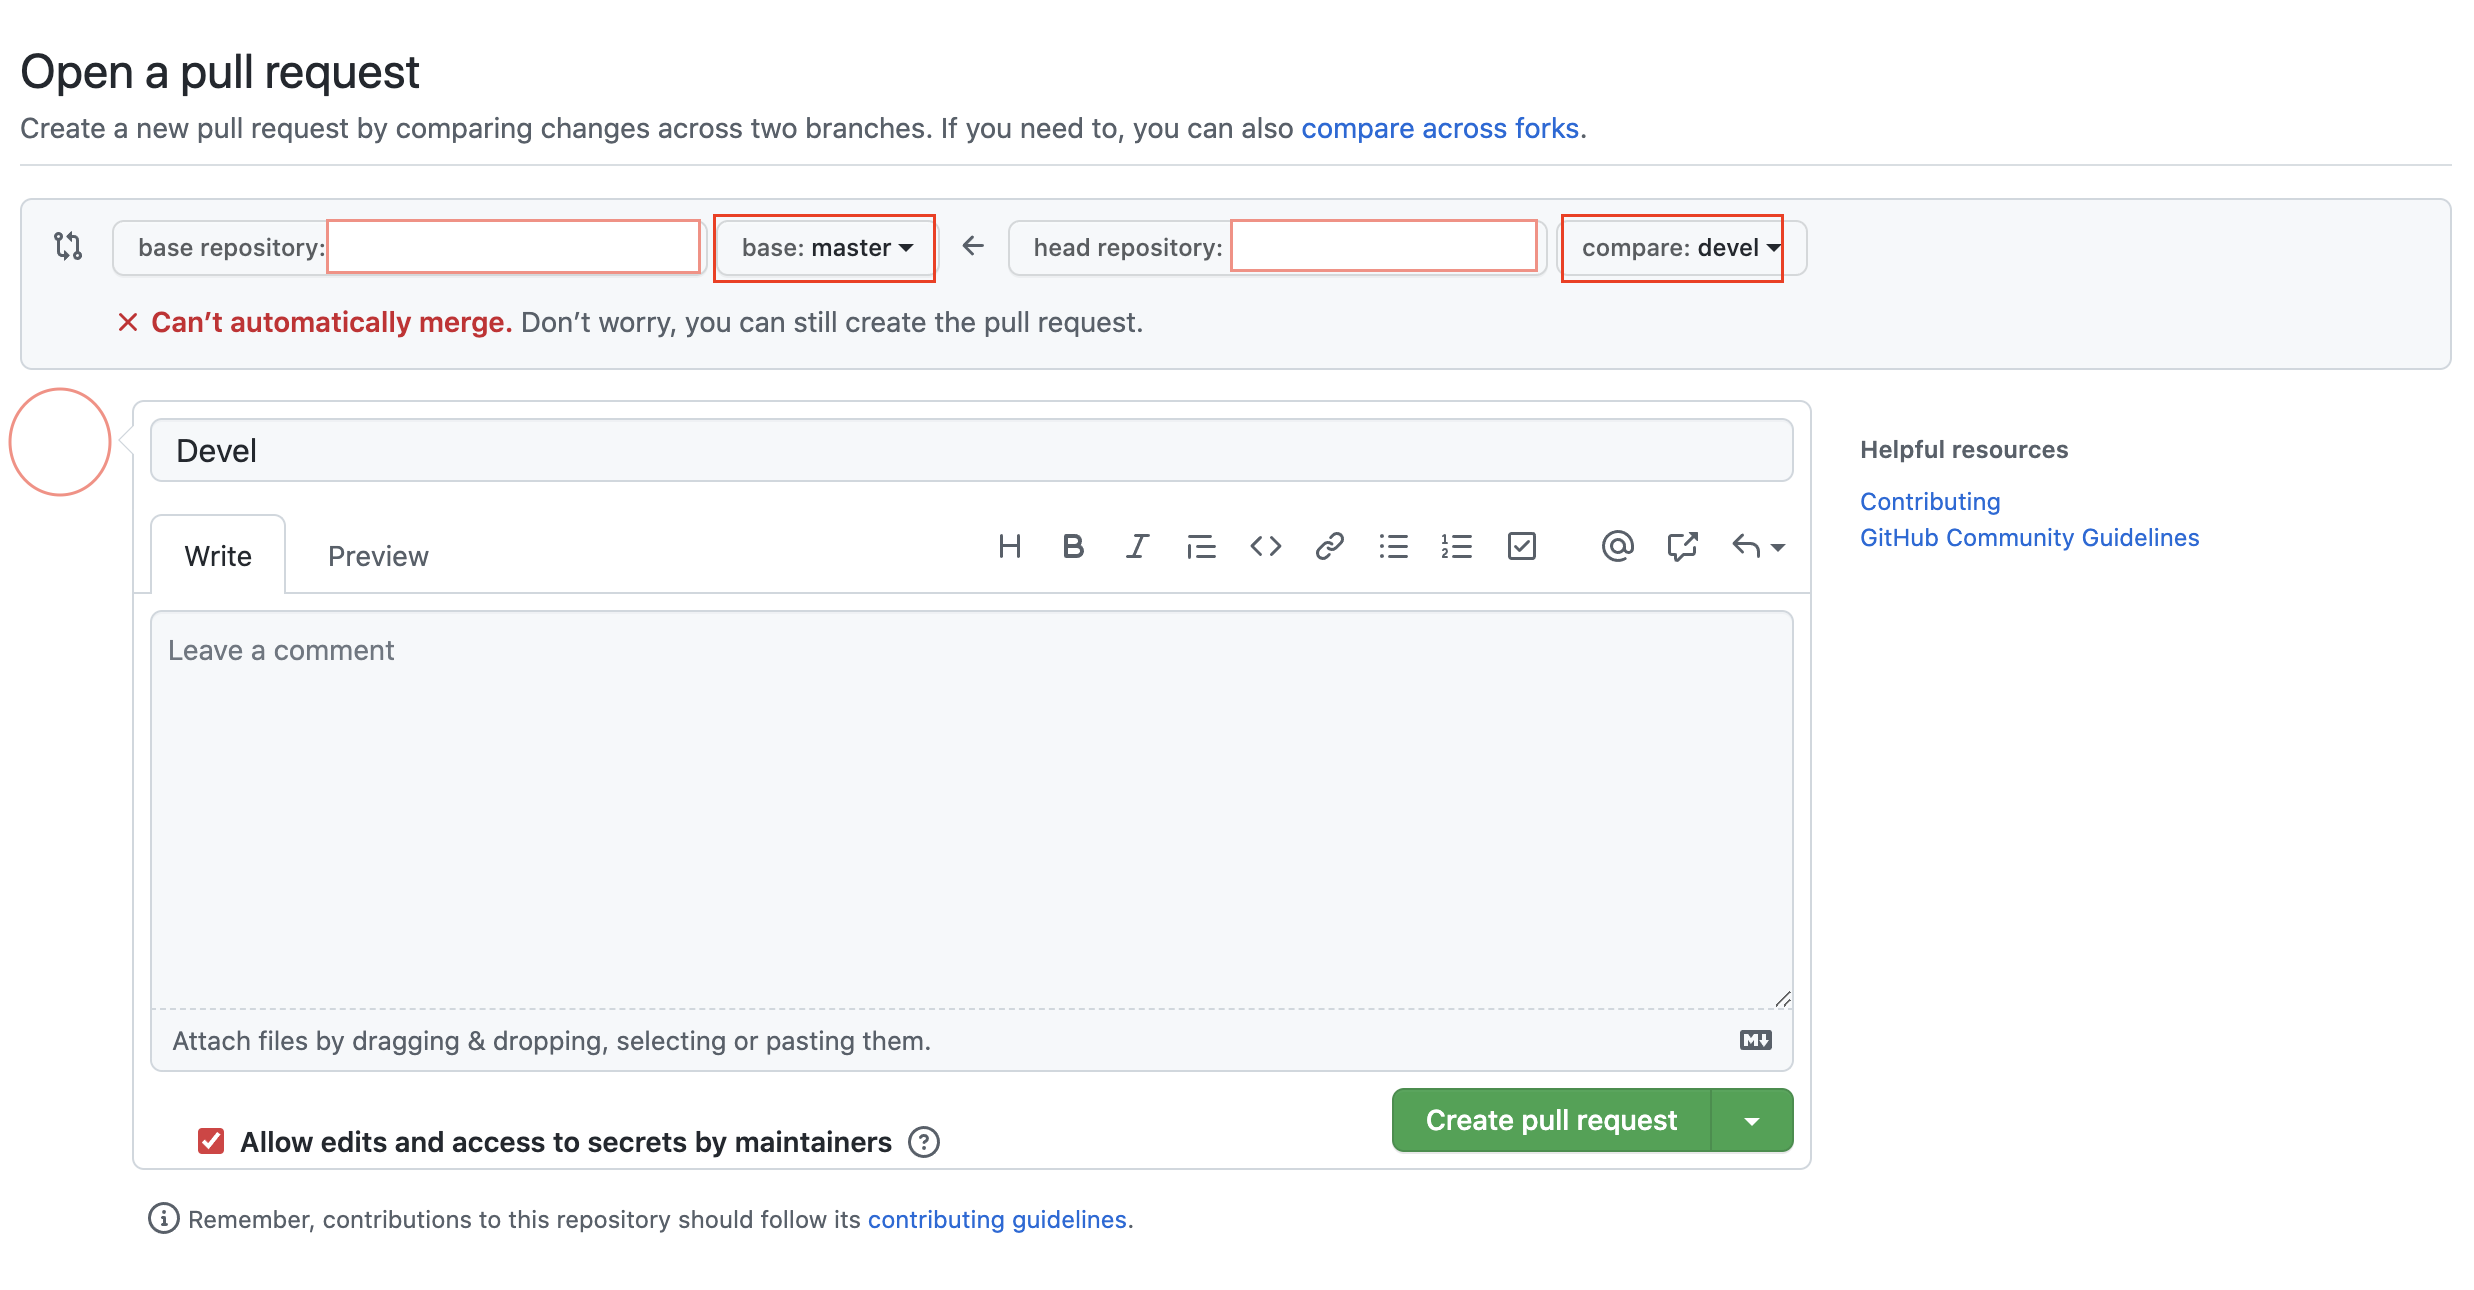This screenshot has width=2474, height=1290.
Task: Add a hyperlink via link icon
Action: pyautogui.click(x=1329, y=546)
